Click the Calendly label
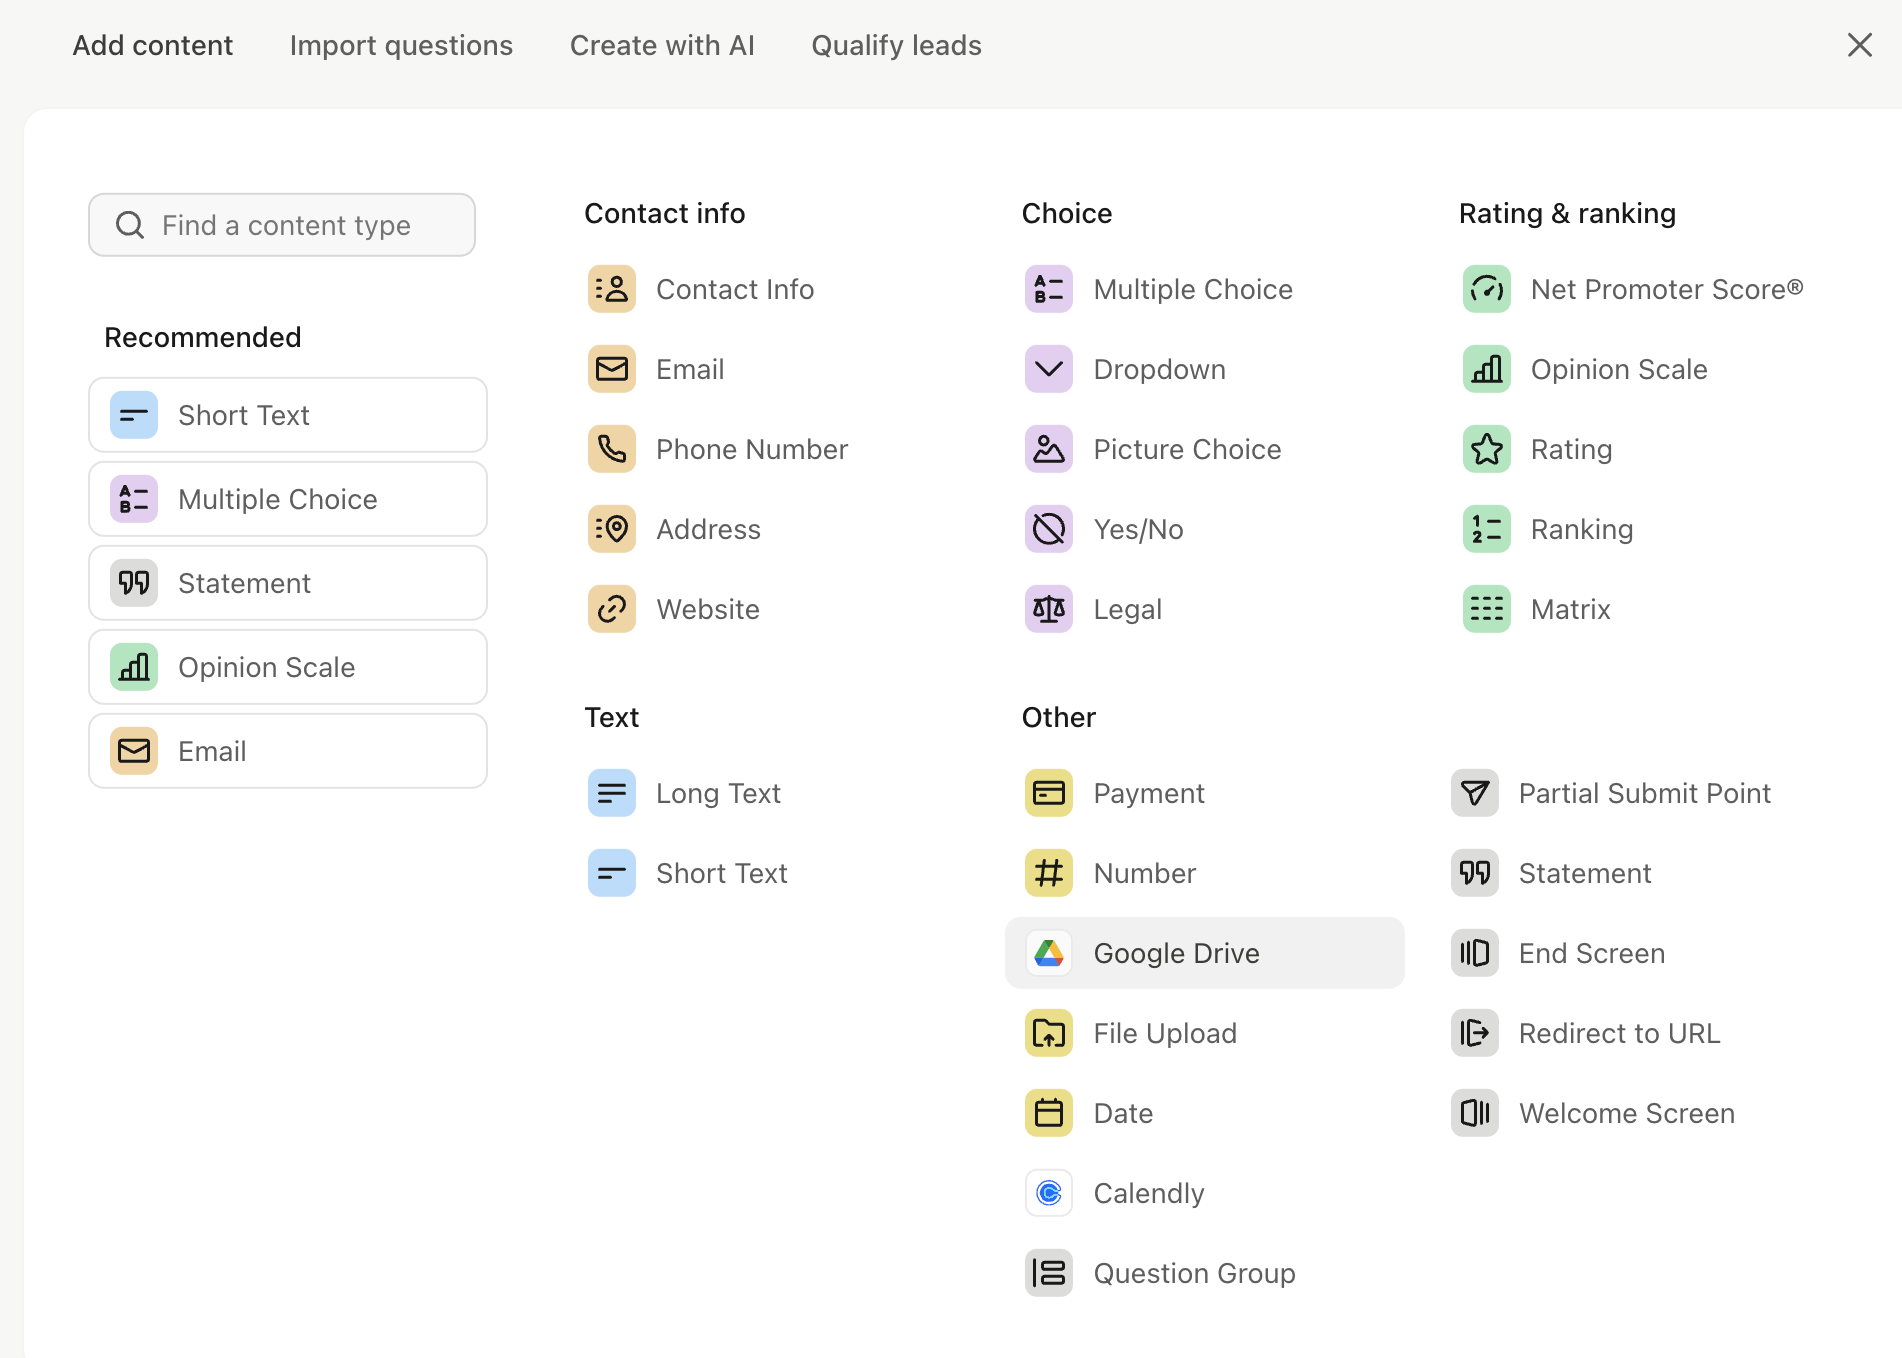The image size is (1902, 1358). (1148, 1194)
